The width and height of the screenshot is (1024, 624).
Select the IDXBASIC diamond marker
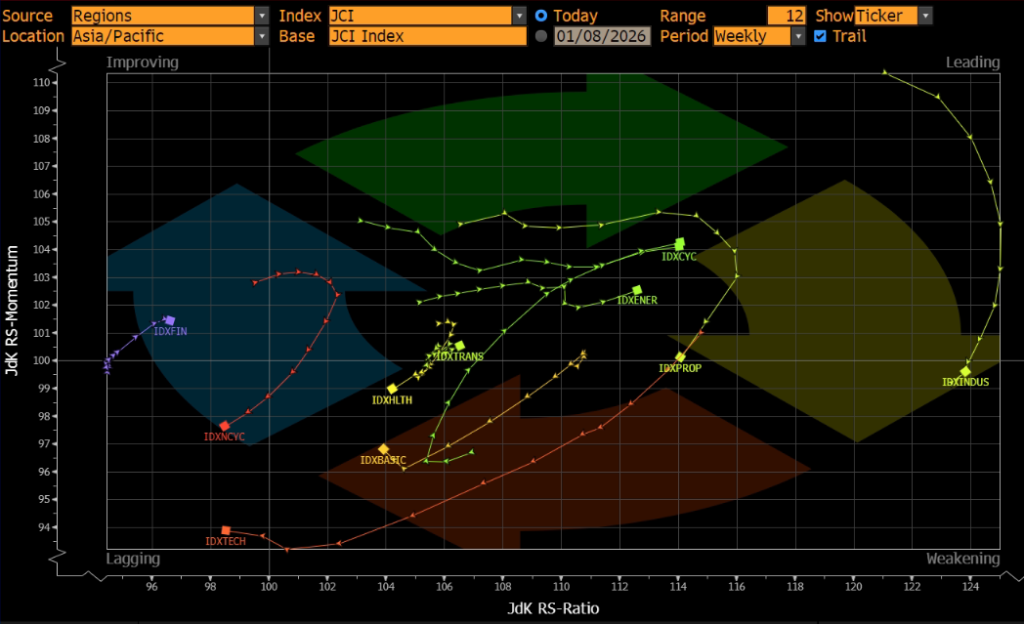(x=383, y=449)
